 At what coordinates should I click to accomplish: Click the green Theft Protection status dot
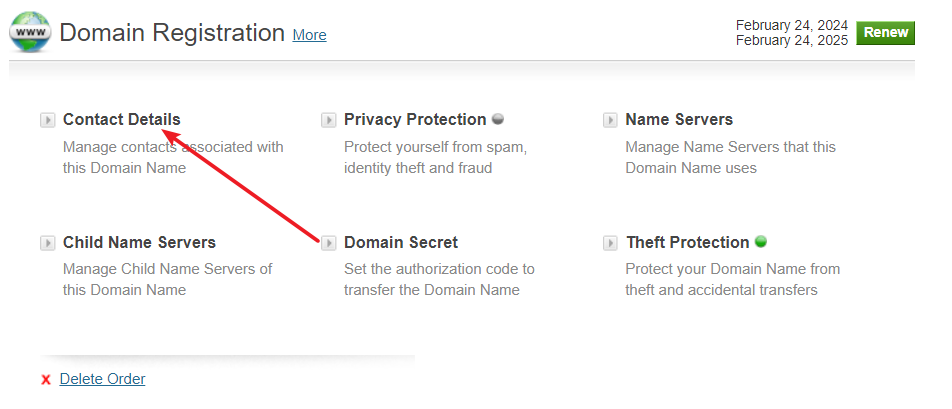click(761, 242)
